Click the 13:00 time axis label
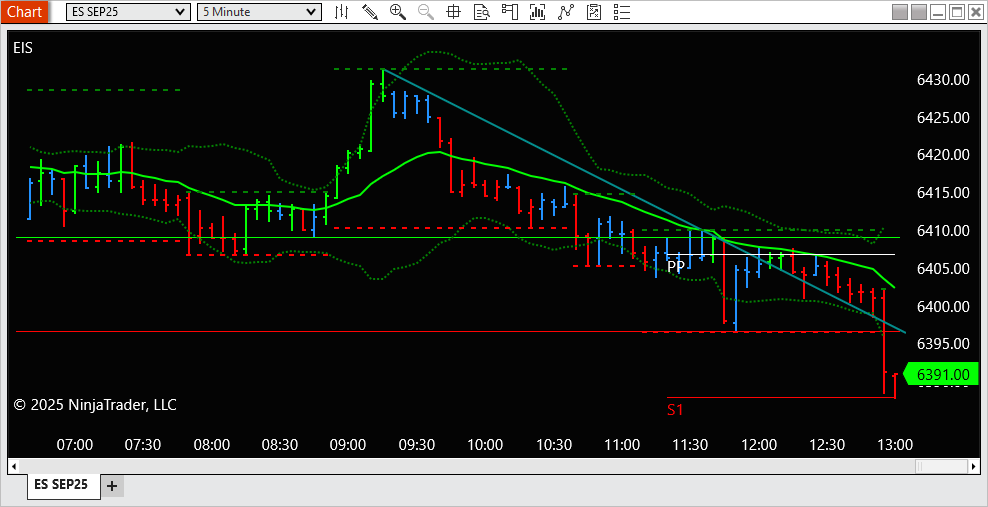Image resolution: width=988 pixels, height=507 pixels. pyautogui.click(x=895, y=445)
